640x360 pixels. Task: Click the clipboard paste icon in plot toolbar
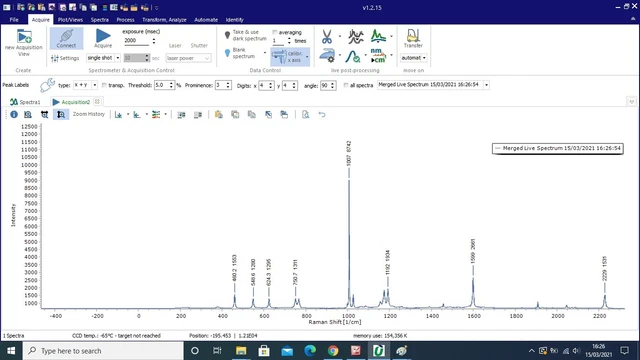pos(219,115)
